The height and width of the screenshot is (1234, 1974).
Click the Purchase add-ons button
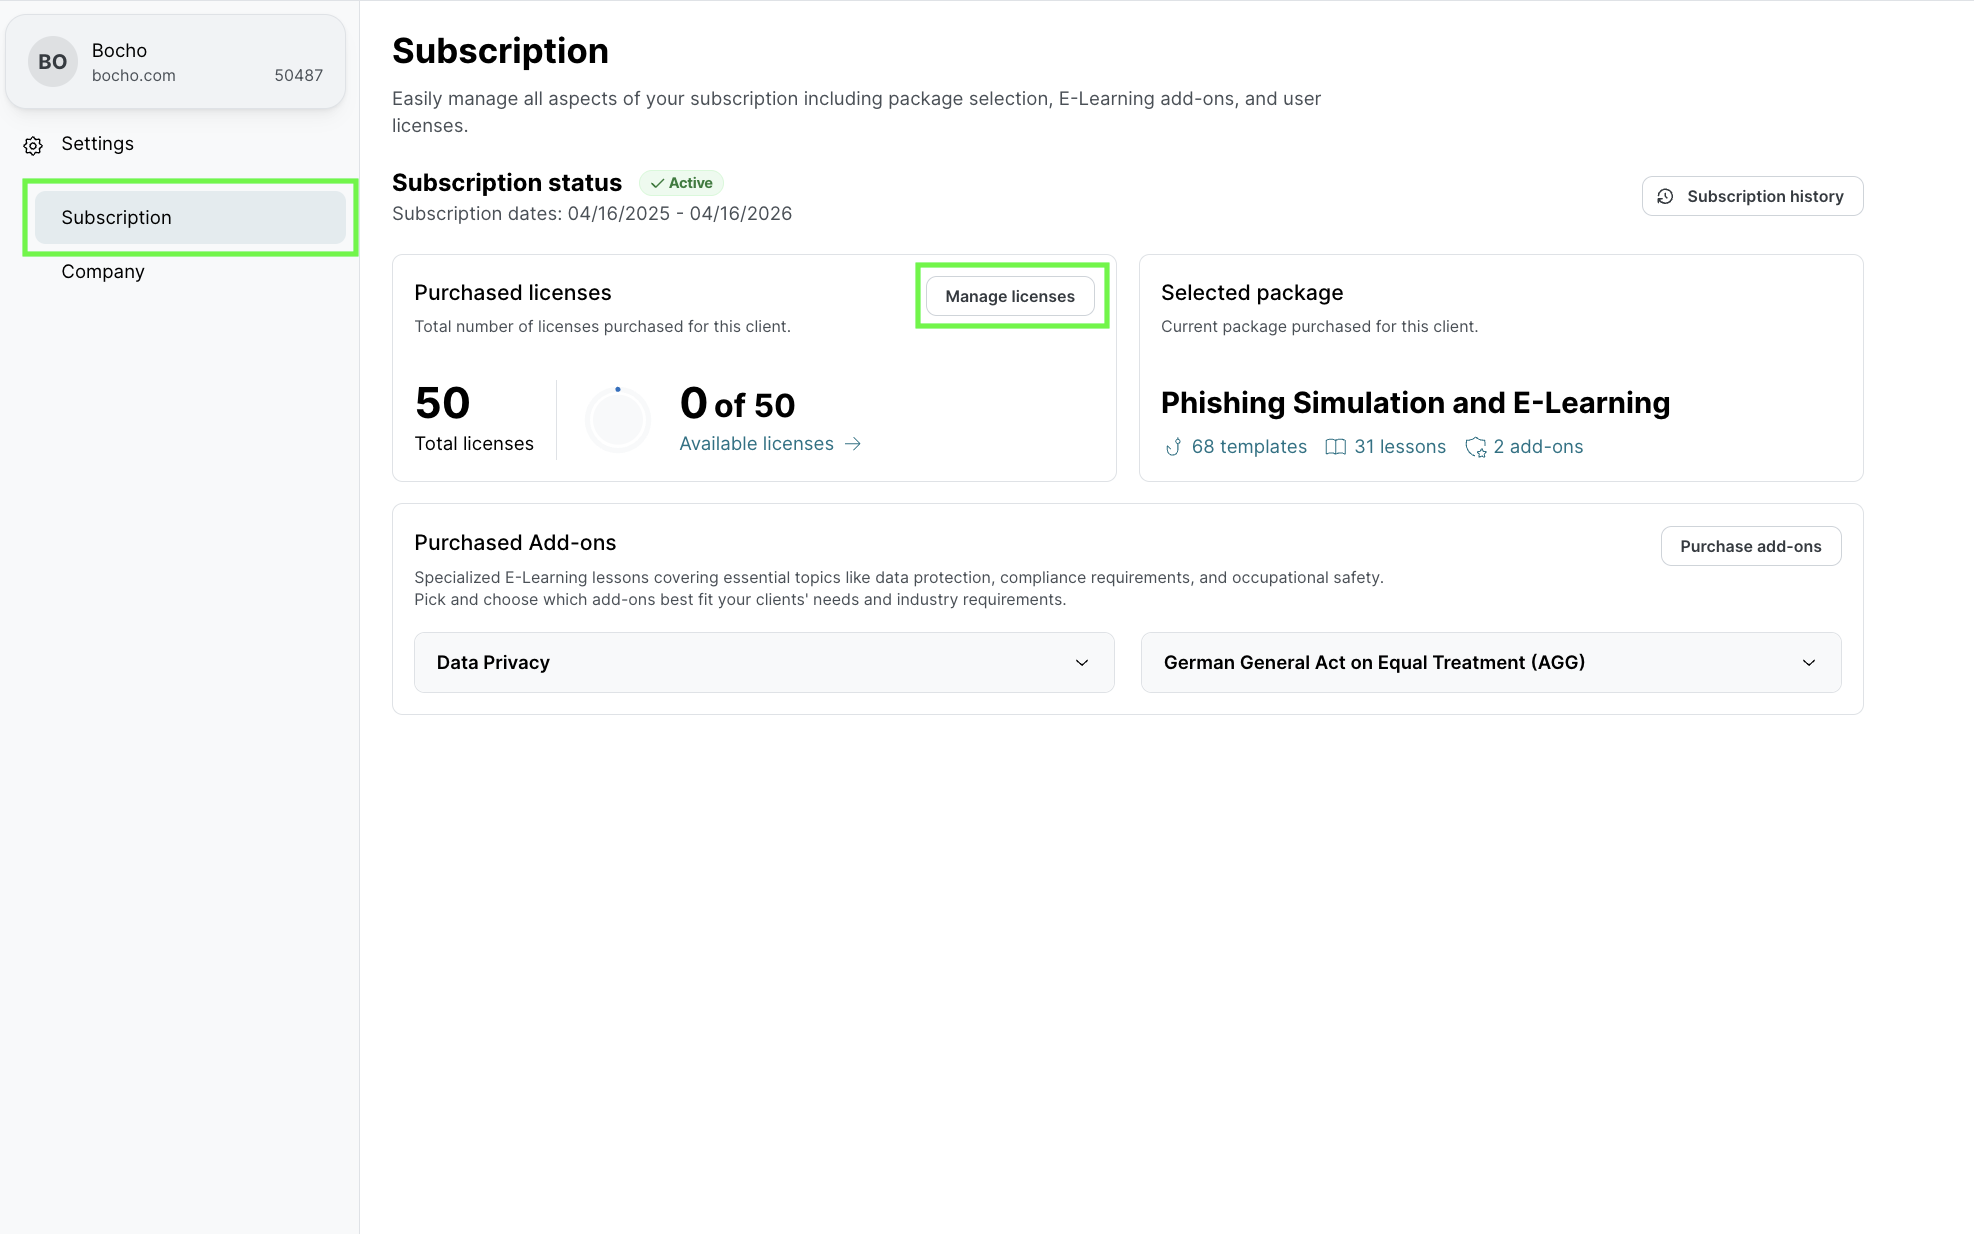click(x=1750, y=547)
